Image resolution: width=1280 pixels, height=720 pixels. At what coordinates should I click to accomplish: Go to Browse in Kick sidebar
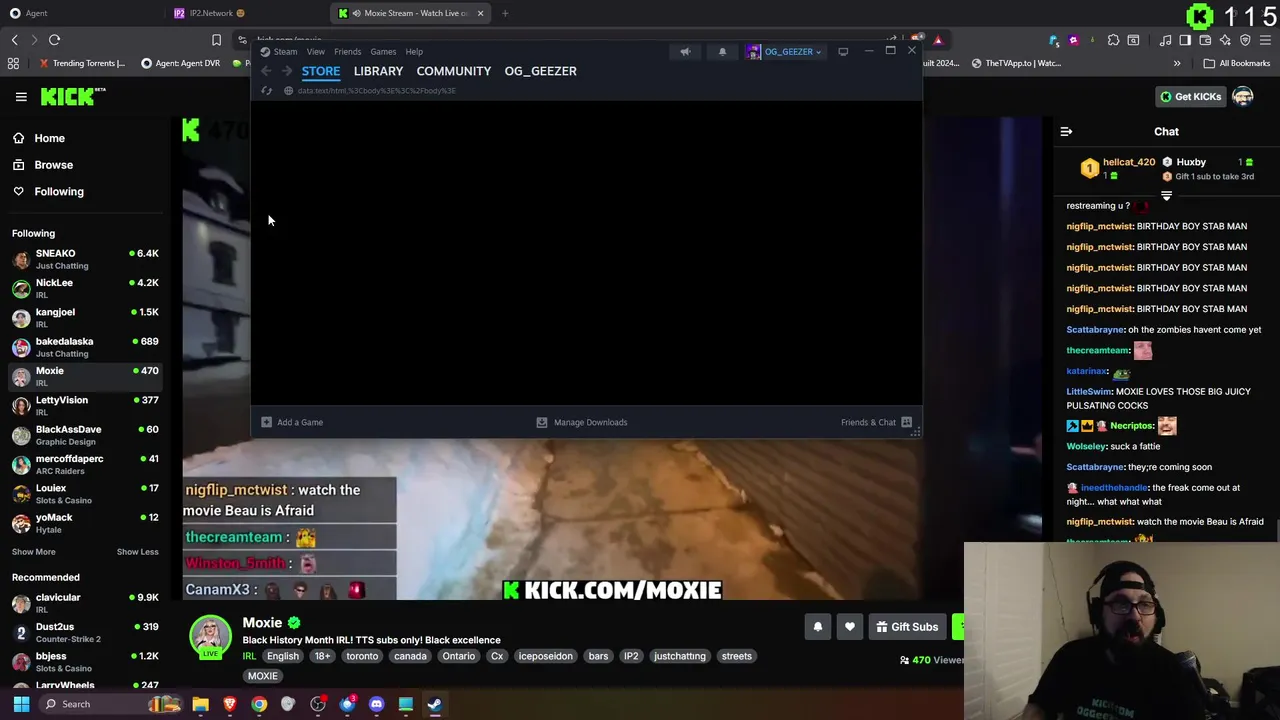click(x=43, y=165)
